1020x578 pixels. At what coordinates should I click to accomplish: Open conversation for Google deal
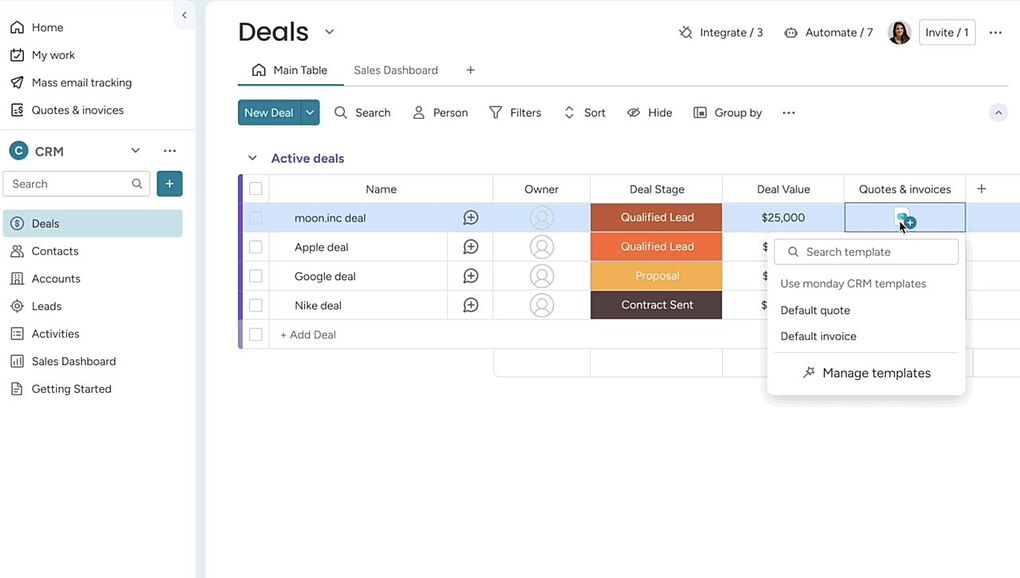470,276
